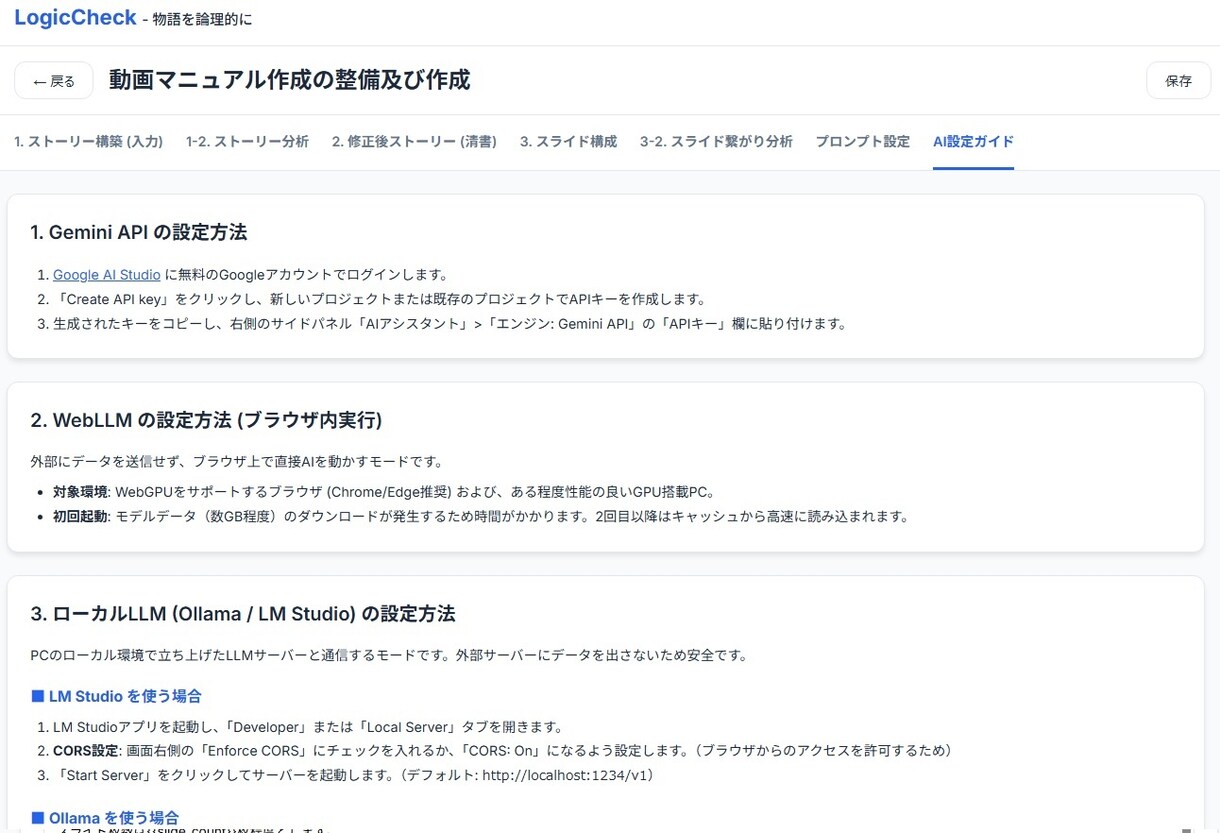Click the 初回起動 bullet item
The width and height of the screenshot is (1220, 833).
click(x=481, y=517)
